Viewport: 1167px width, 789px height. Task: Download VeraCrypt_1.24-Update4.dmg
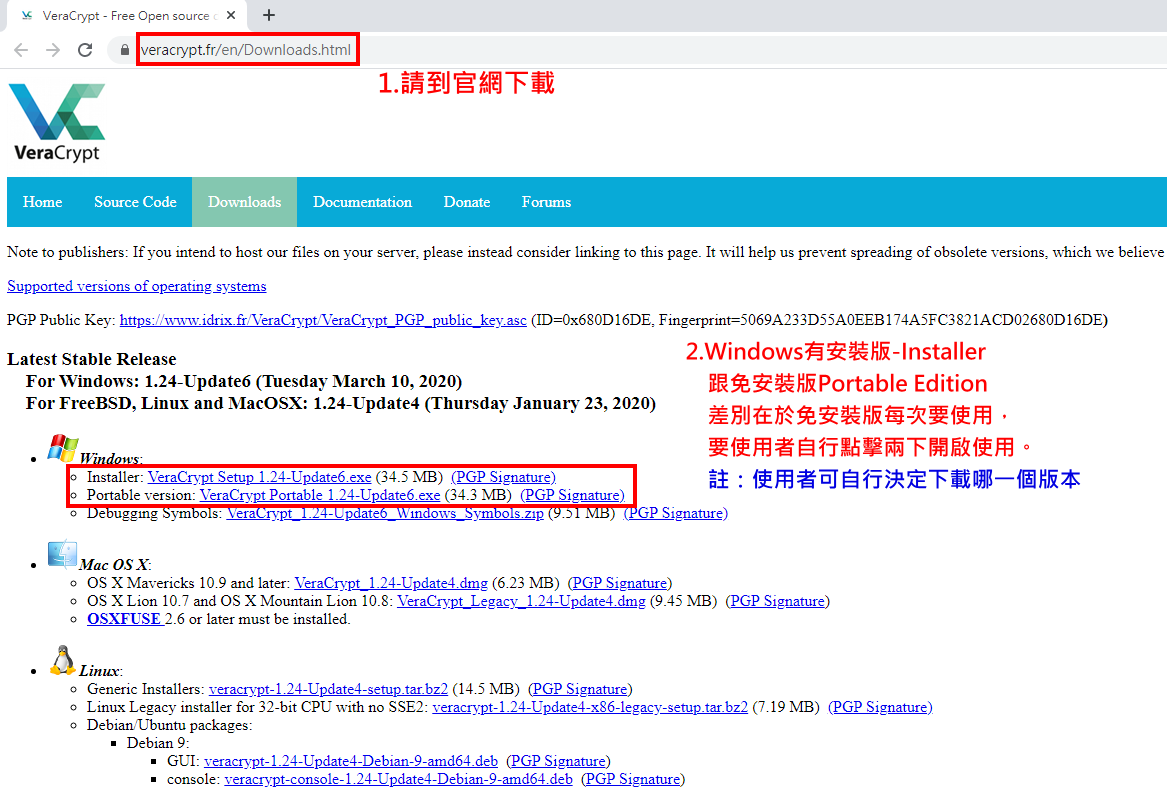(x=391, y=583)
